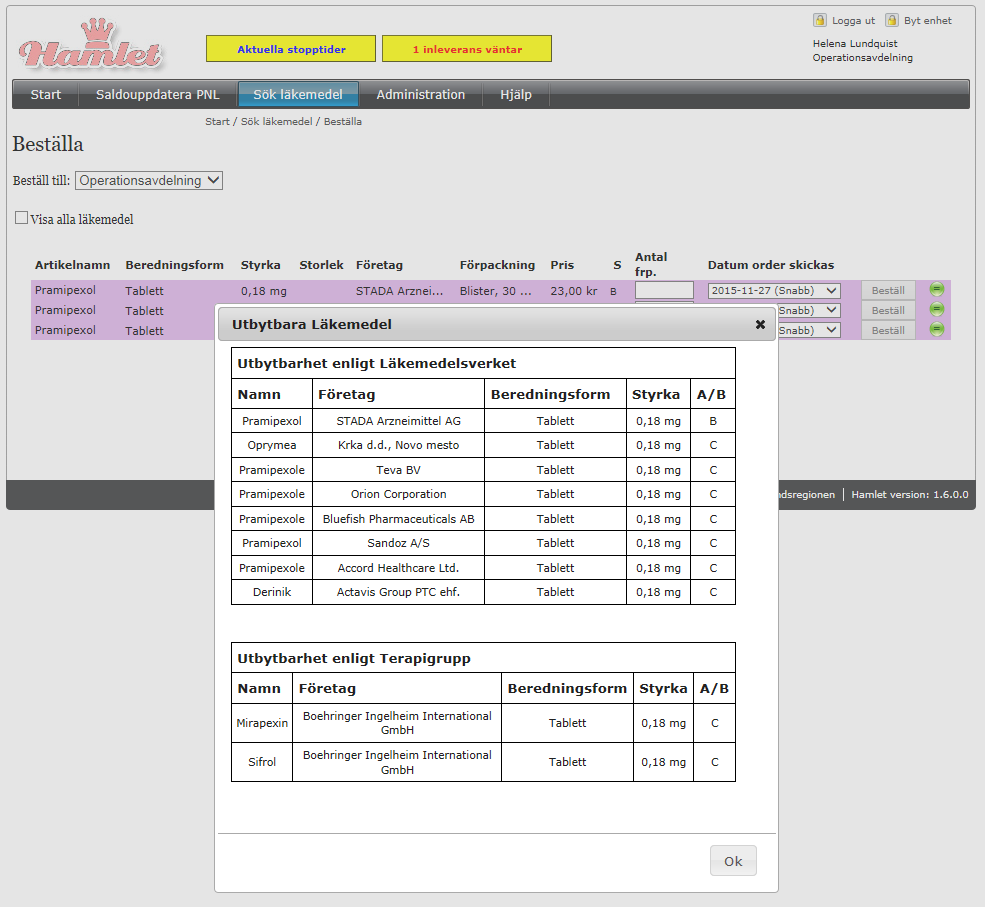Viewport: 985px width, 907px height.
Task: Click the green round icon in second Pramipexol row
Action: pos(937,309)
